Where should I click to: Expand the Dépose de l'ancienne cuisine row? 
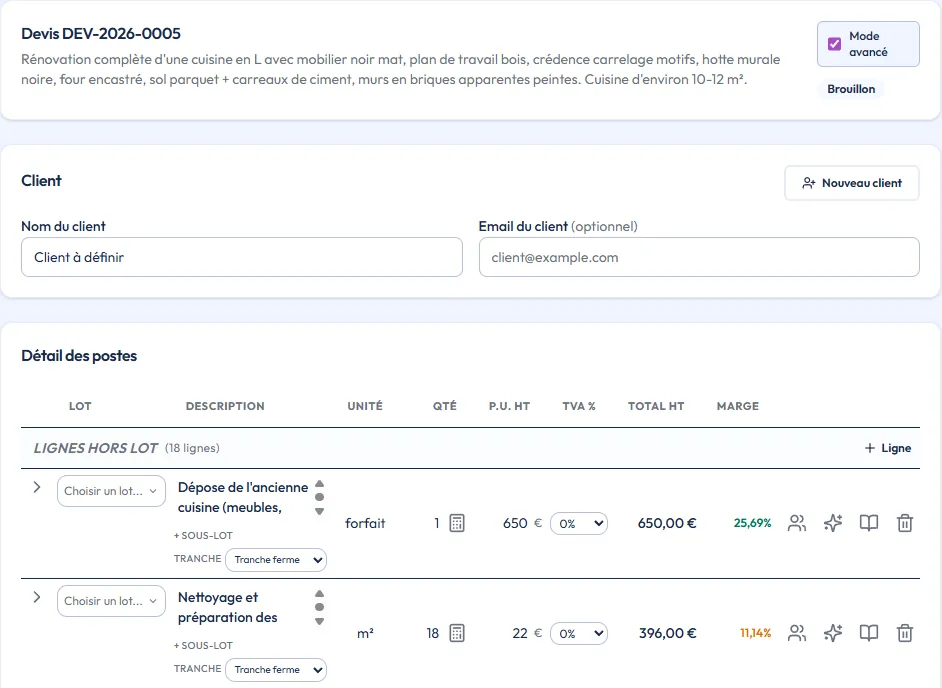37,487
